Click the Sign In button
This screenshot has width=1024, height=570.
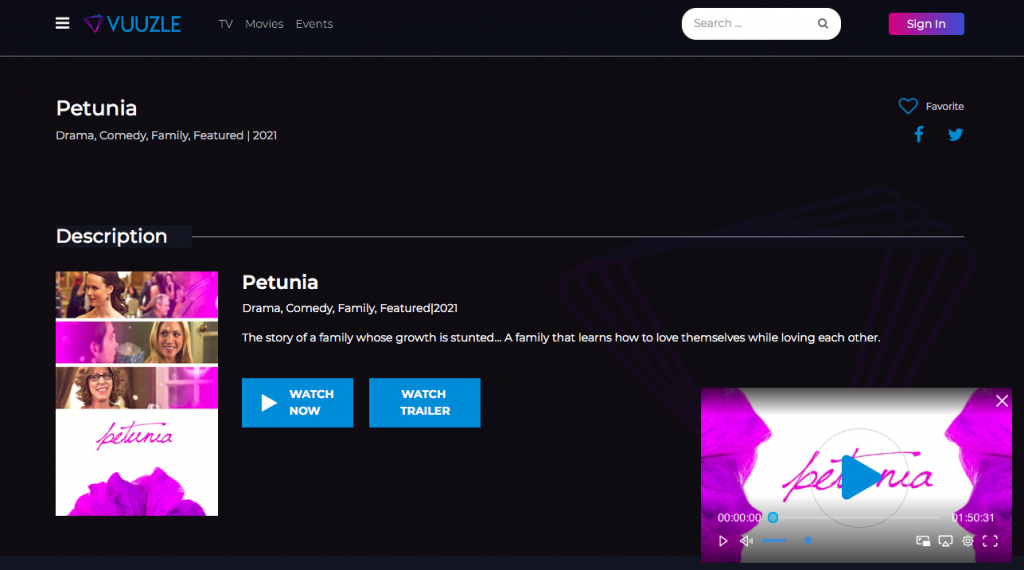coord(926,24)
